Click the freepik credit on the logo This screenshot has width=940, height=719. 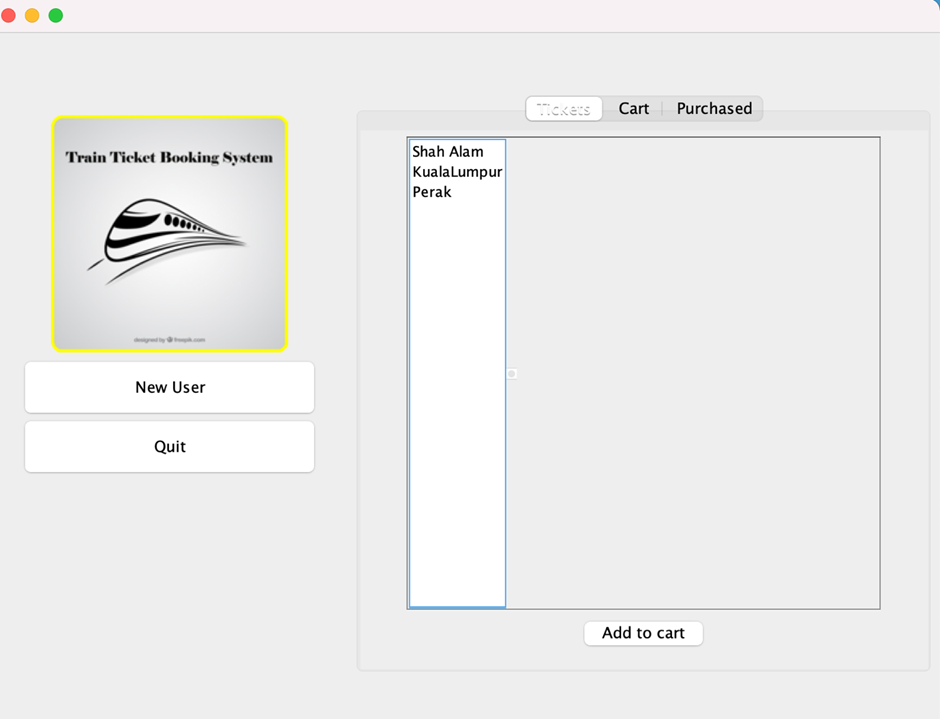(169, 338)
